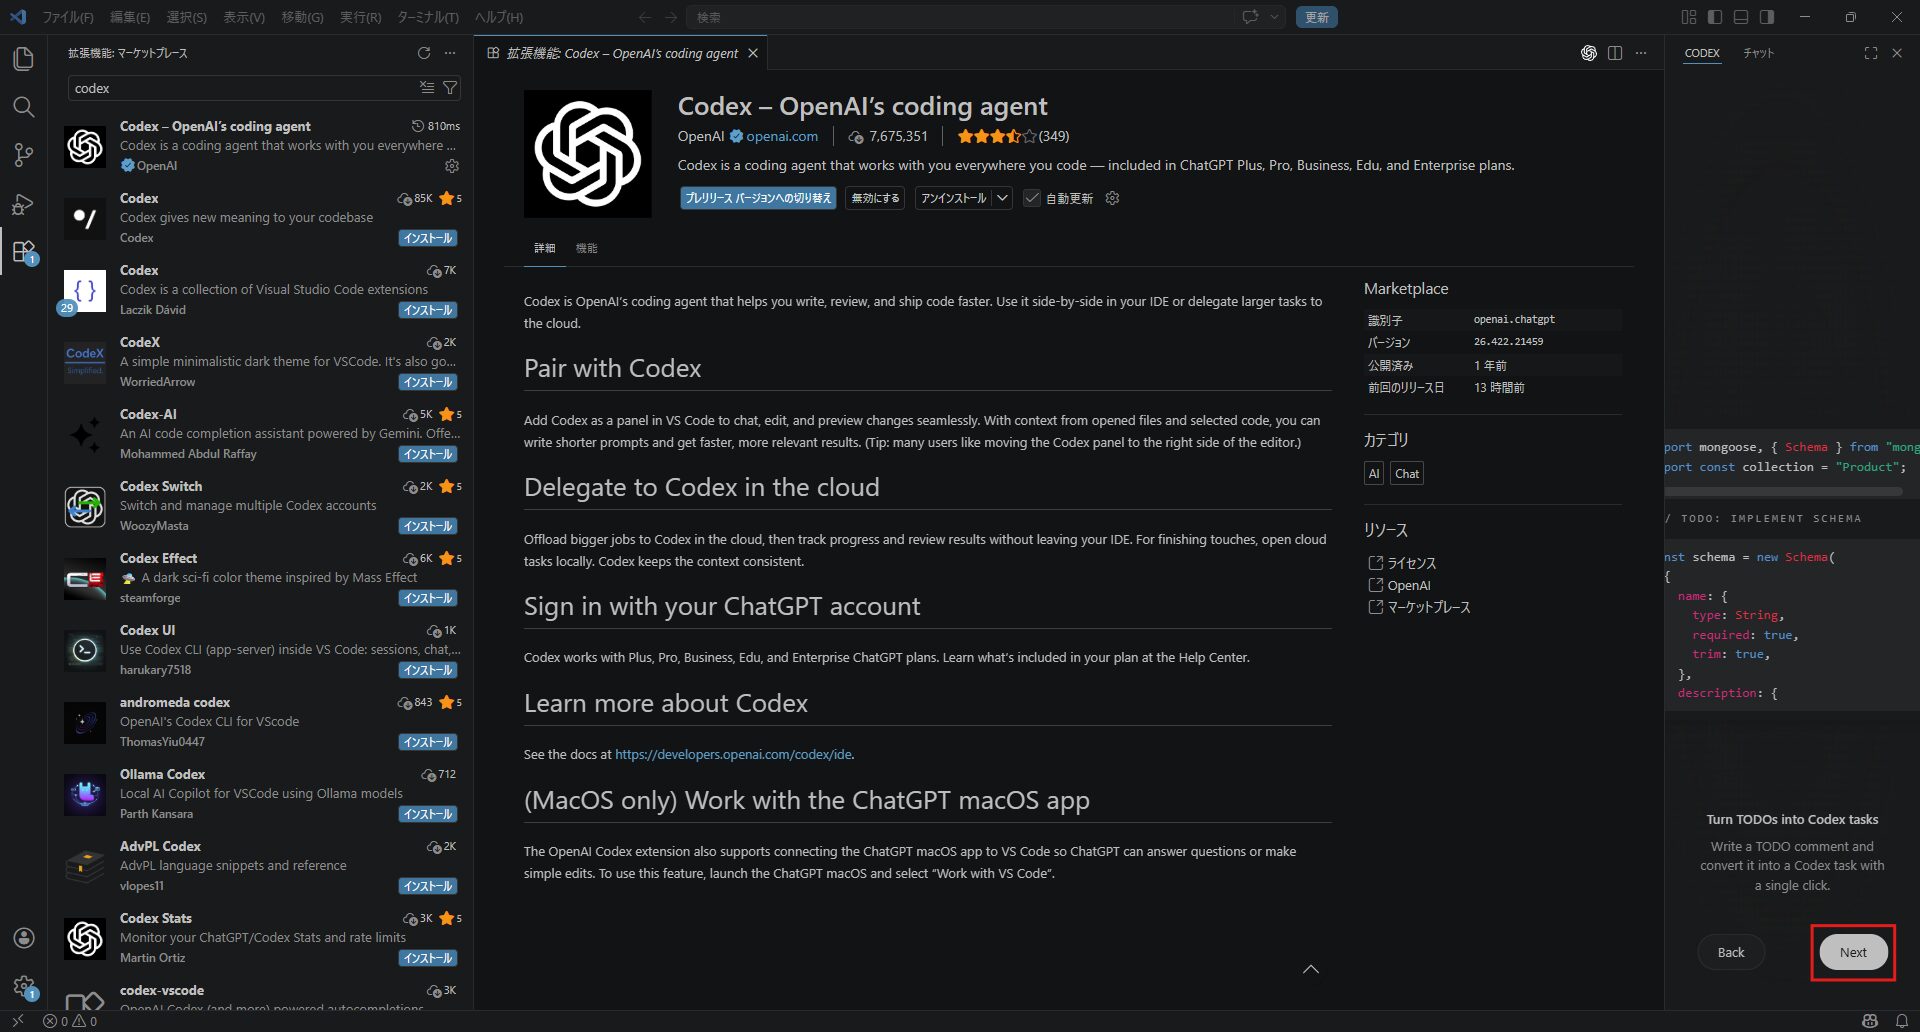Click the extension search field containing codex
1920x1032 pixels.
(240, 88)
